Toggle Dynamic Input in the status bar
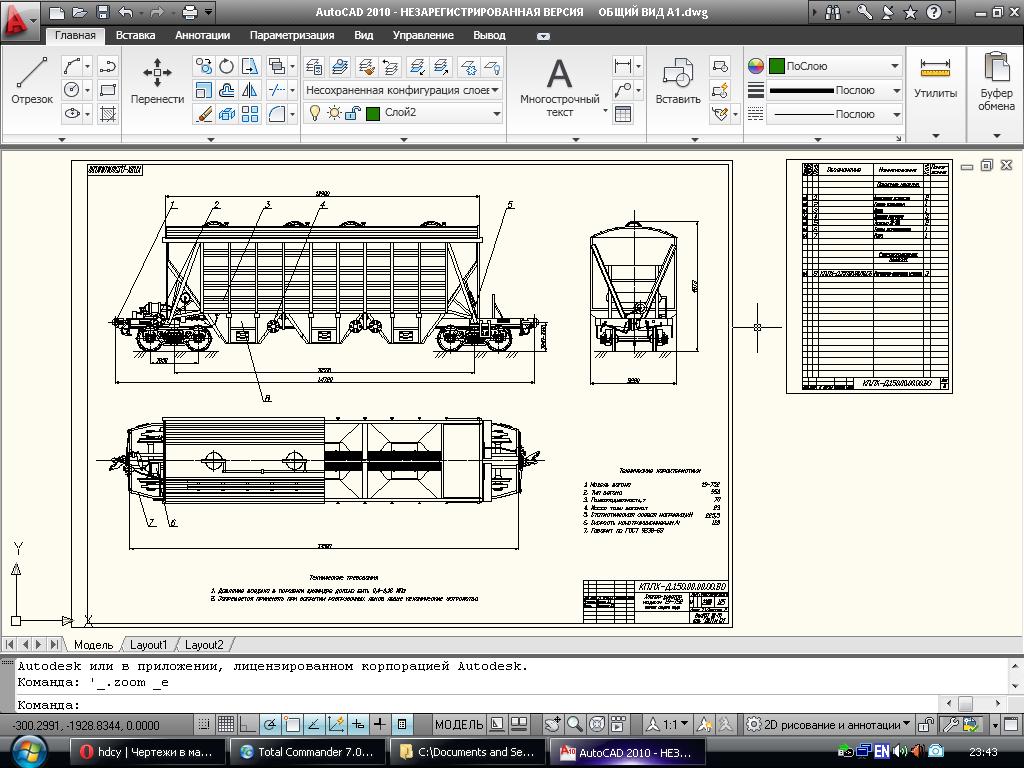Viewport: 1024px width, 768px height. [x=359, y=724]
